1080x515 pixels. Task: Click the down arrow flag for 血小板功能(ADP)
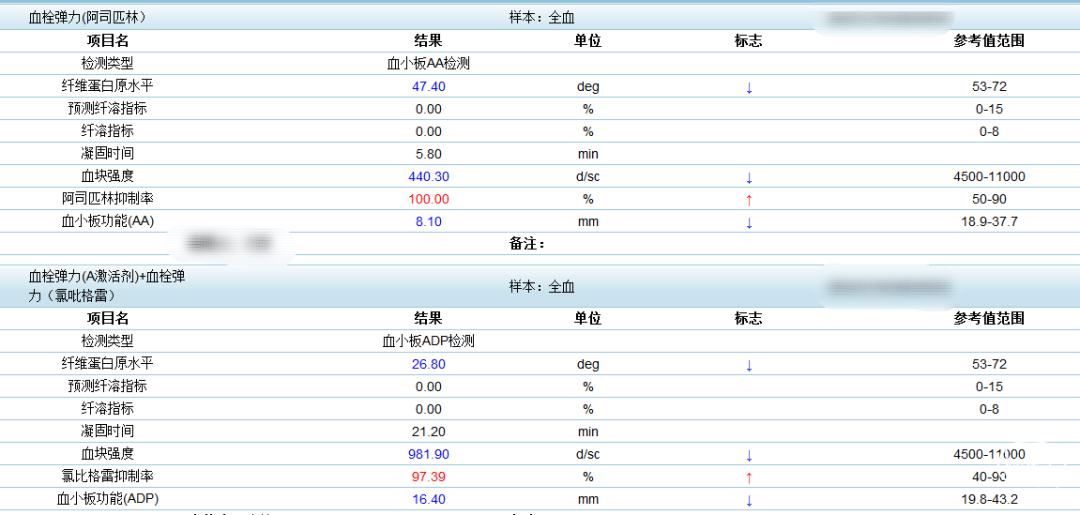tap(749, 500)
